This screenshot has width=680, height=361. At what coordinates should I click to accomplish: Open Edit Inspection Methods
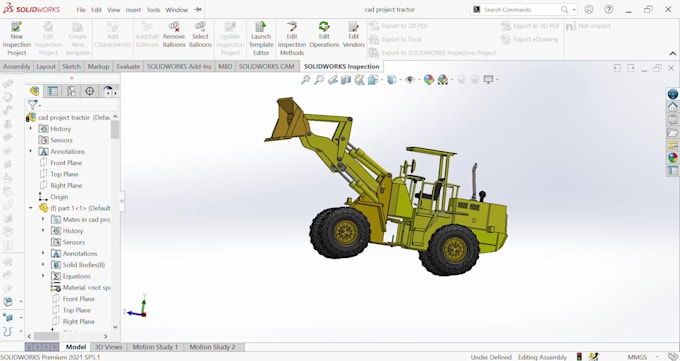pos(292,39)
